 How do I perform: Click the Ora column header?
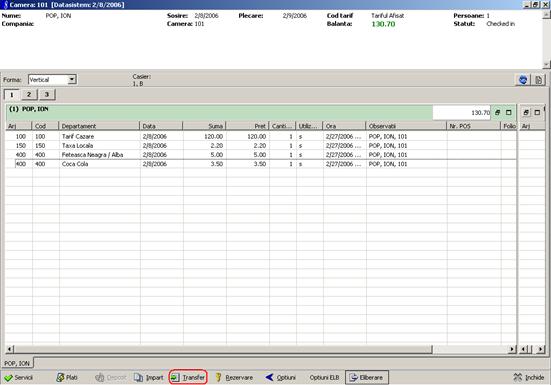344,126
